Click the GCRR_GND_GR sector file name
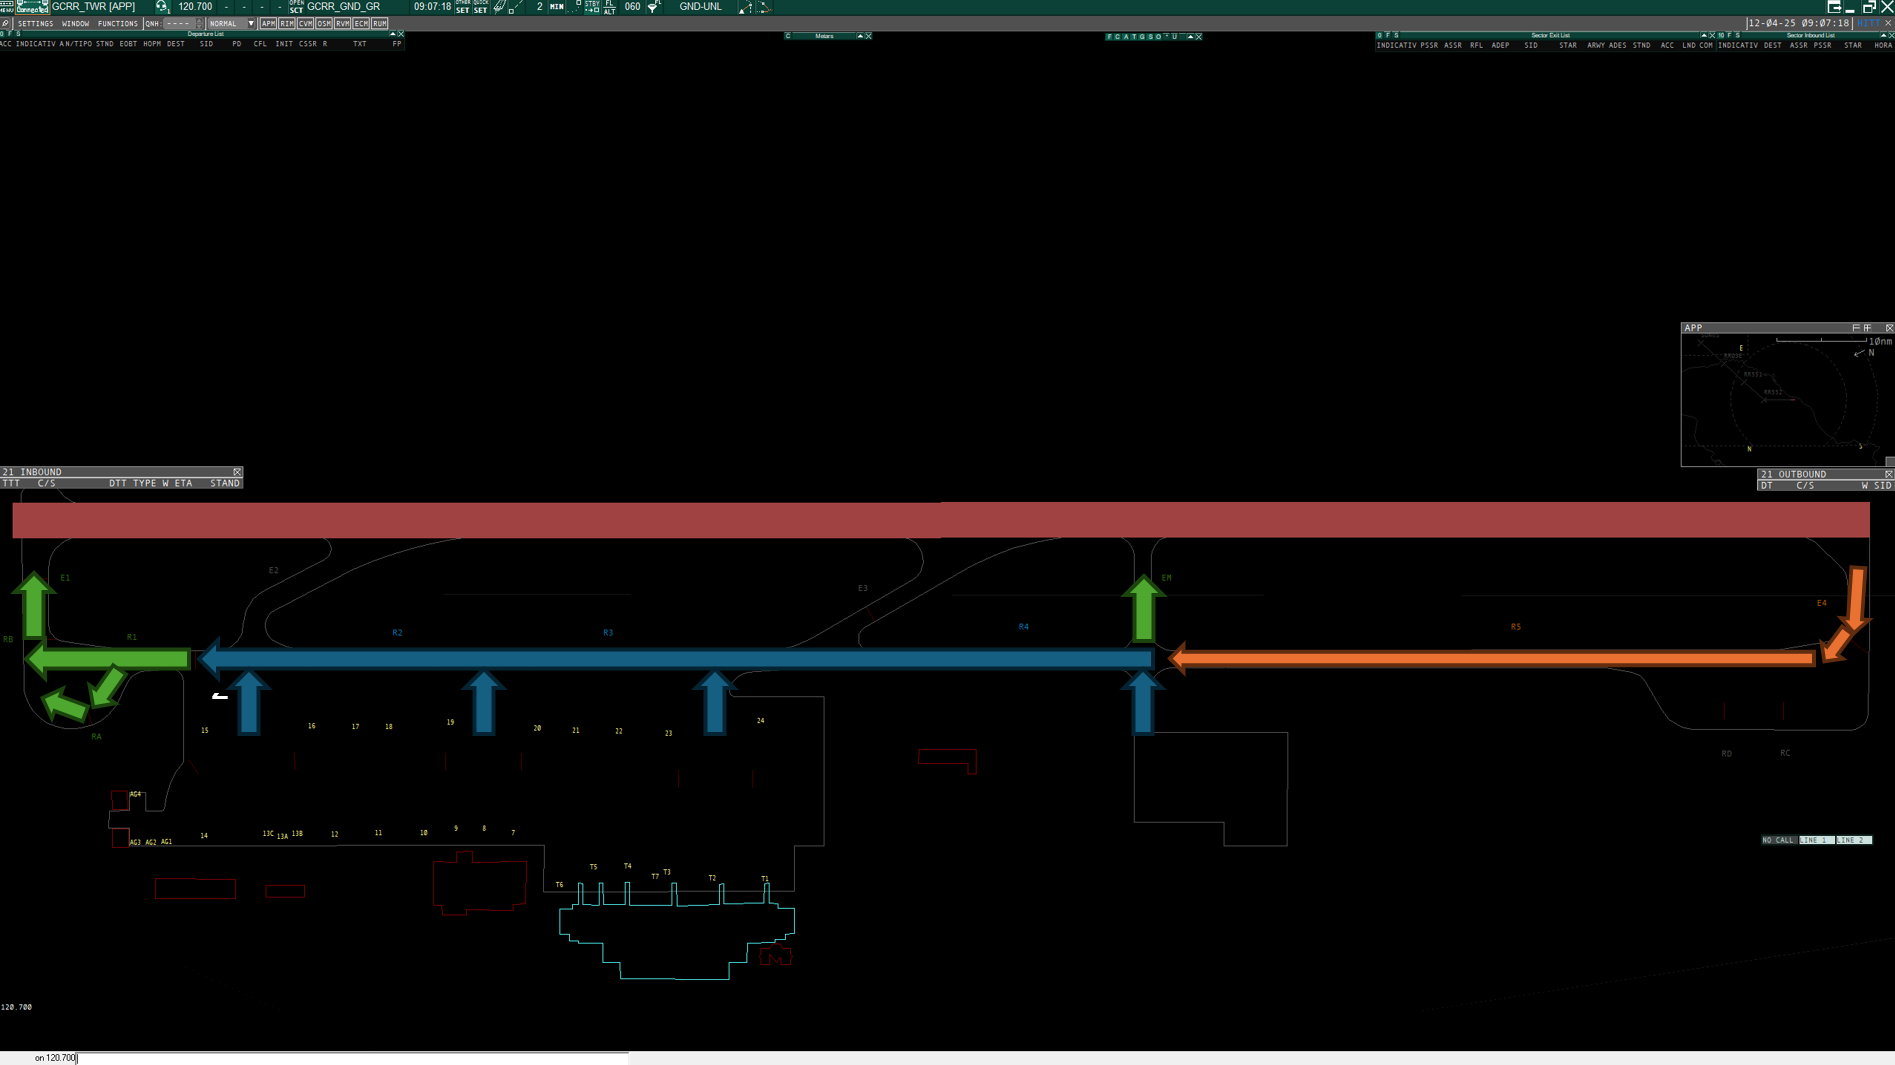The height and width of the screenshot is (1065, 1895). point(343,7)
